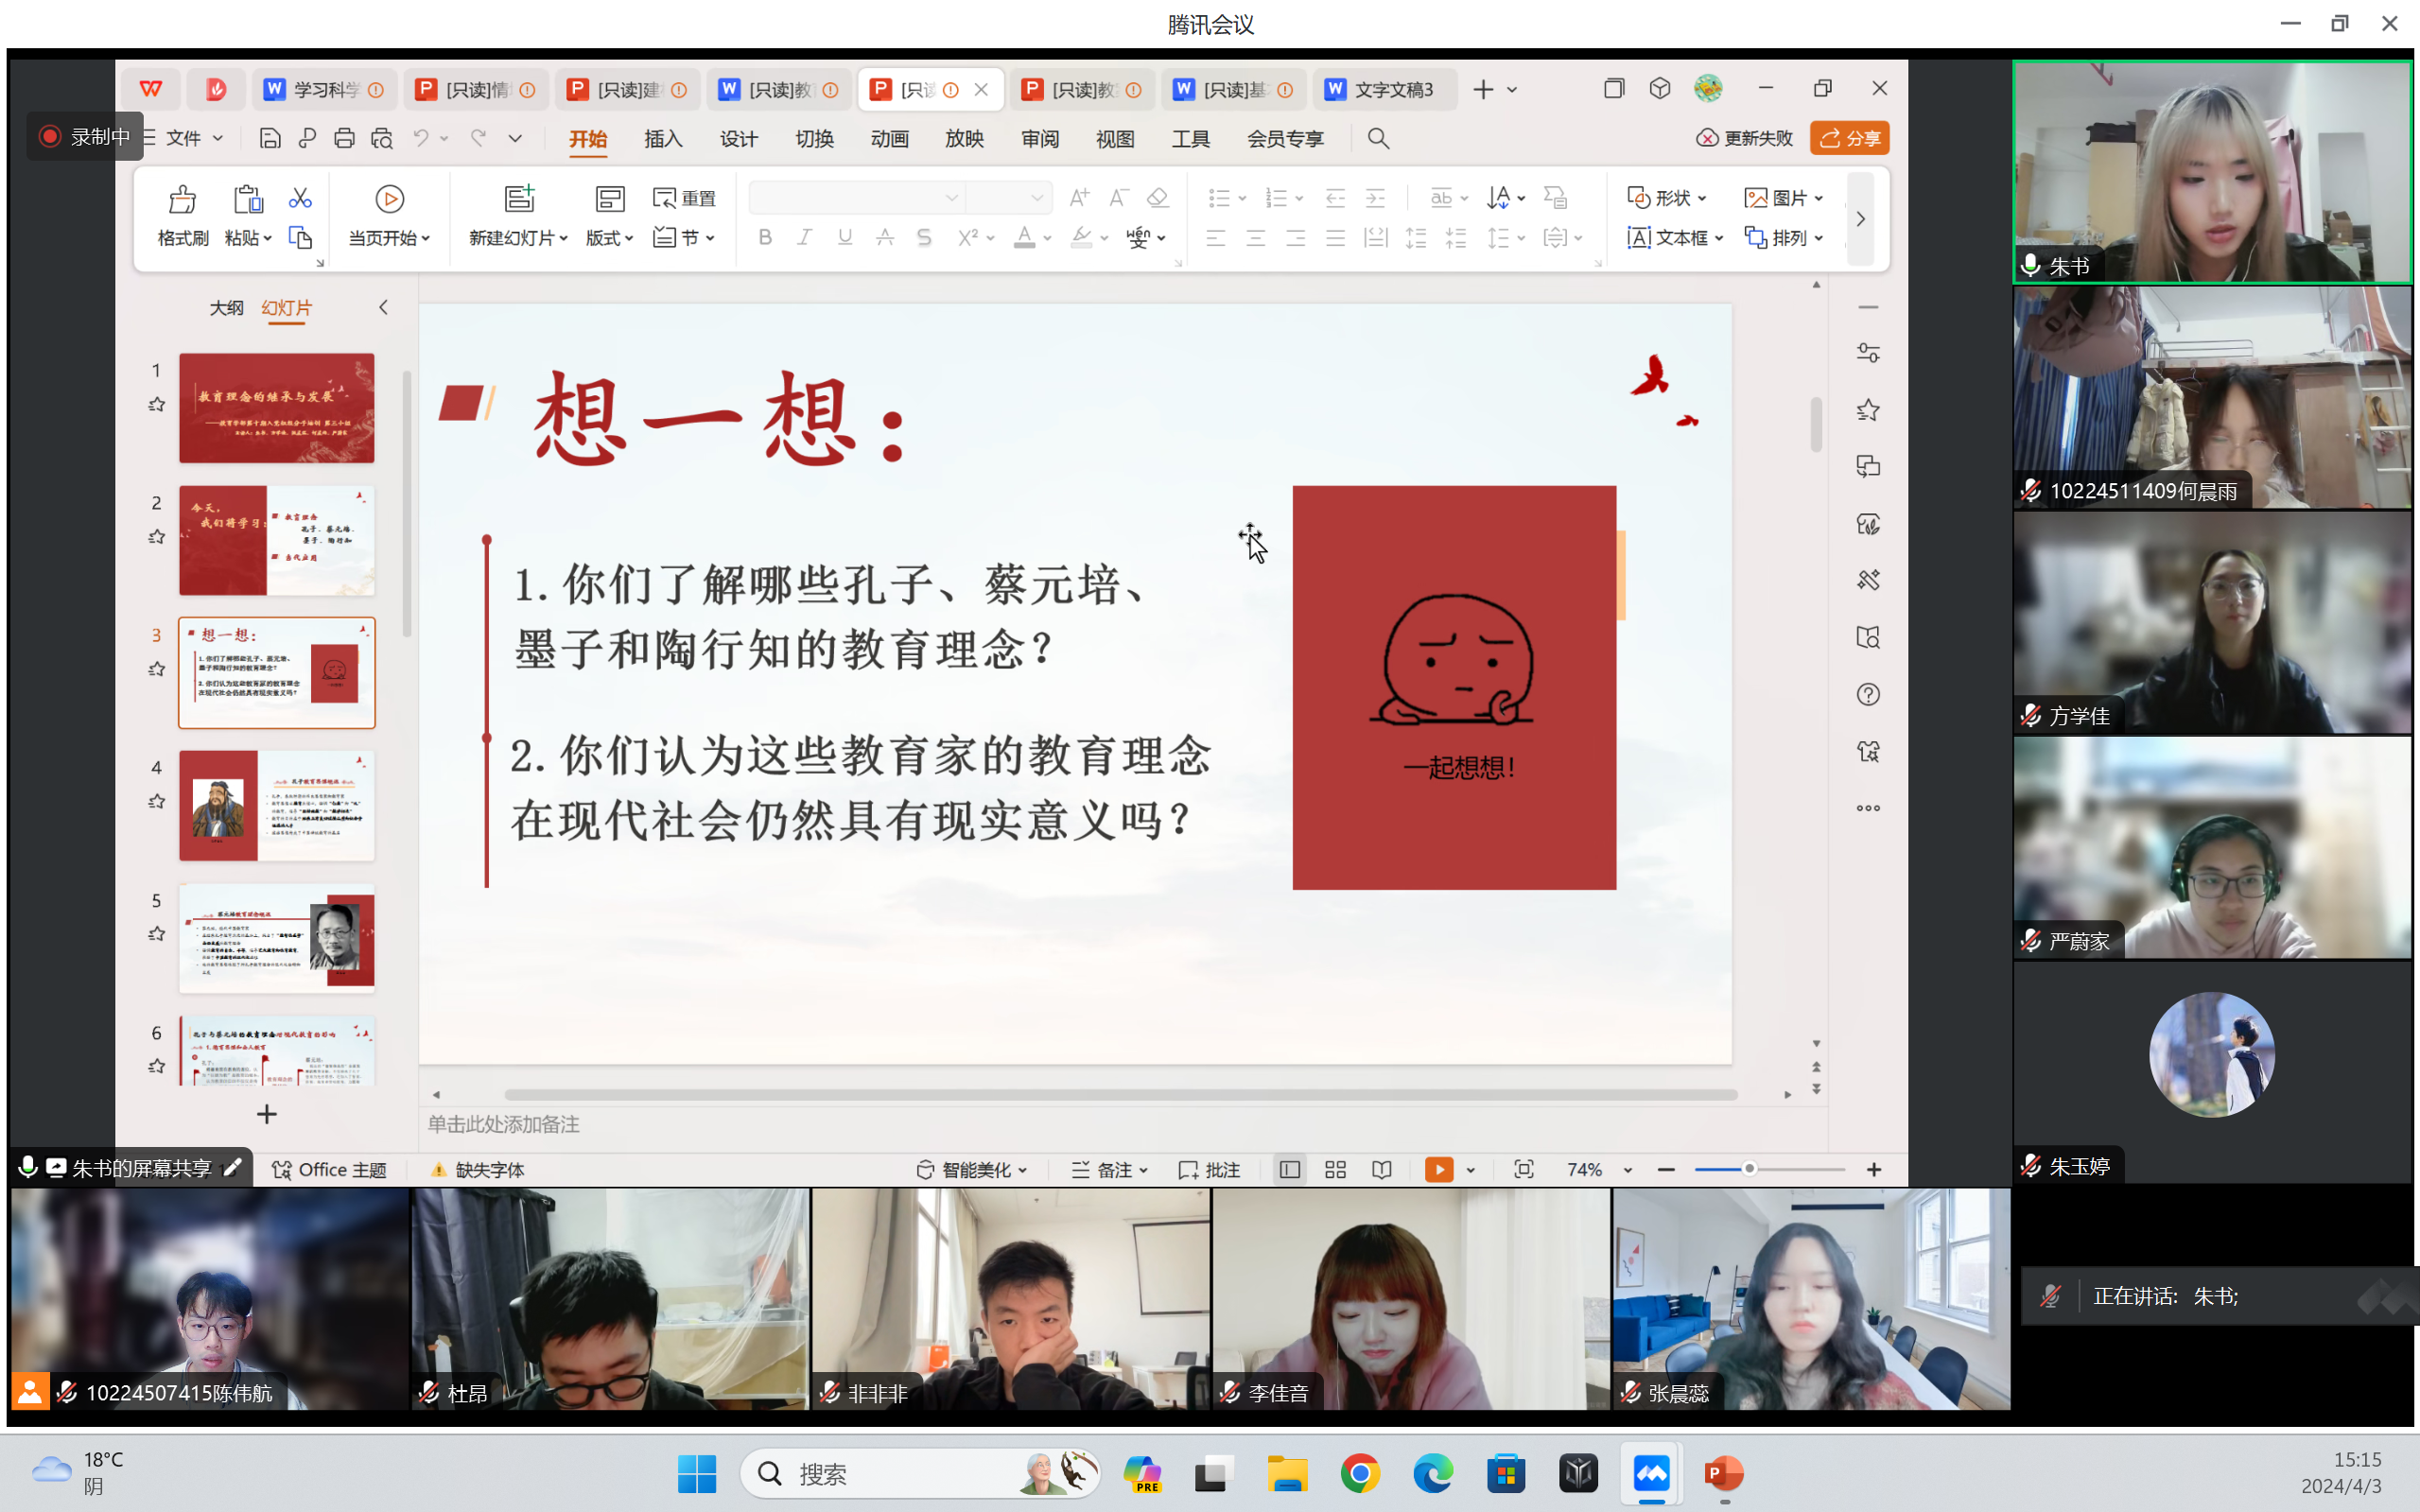Open Chrome from the Windows taskbar
2420x1512 pixels.
pos(1360,1474)
